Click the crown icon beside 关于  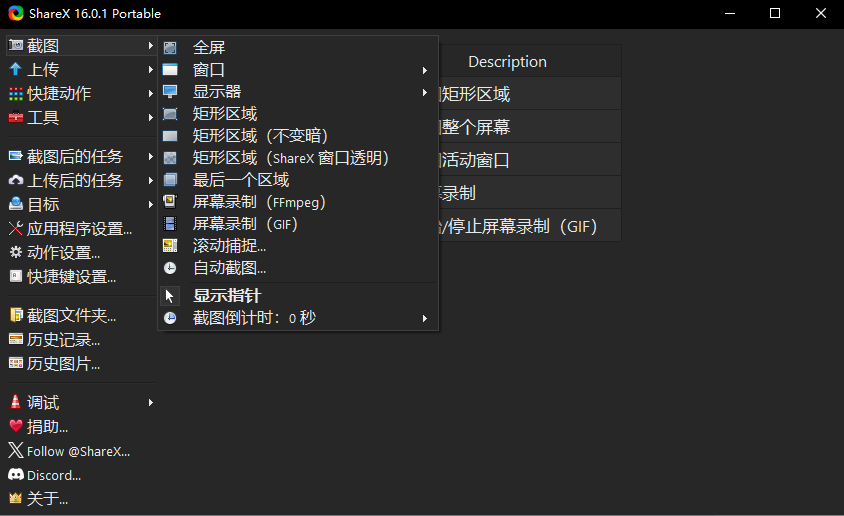tap(16, 499)
